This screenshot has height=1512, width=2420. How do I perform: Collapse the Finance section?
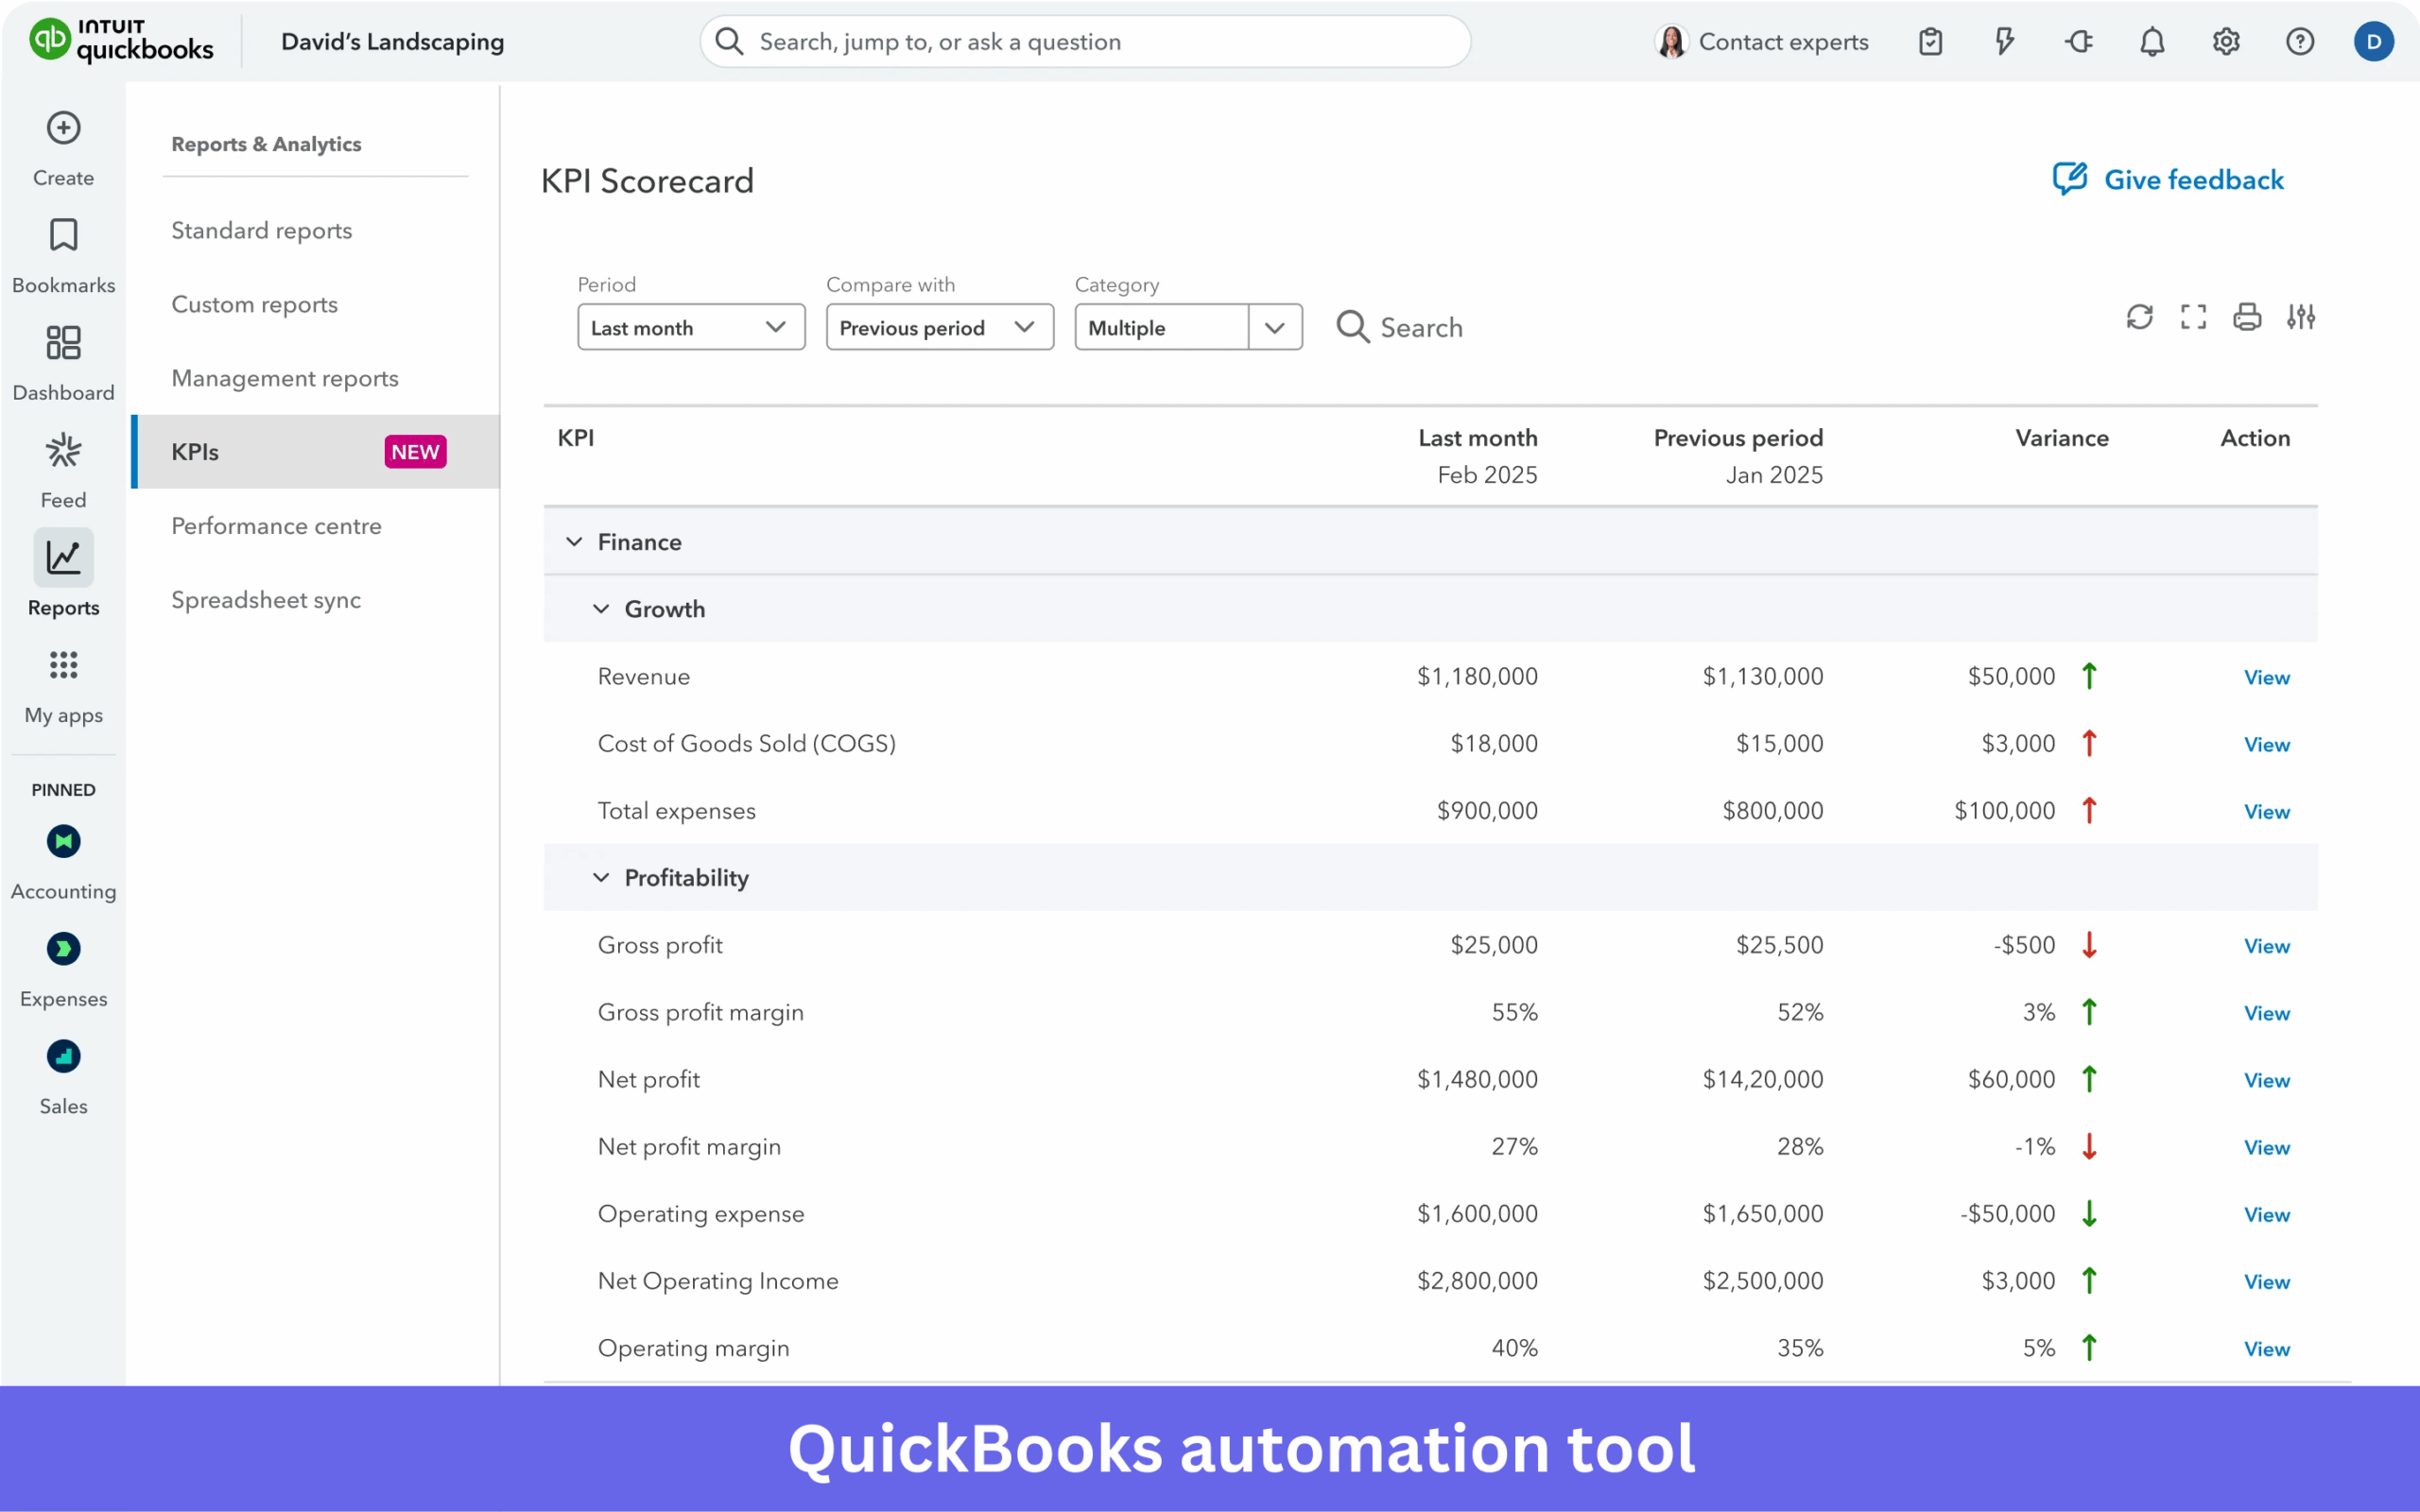point(574,542)
